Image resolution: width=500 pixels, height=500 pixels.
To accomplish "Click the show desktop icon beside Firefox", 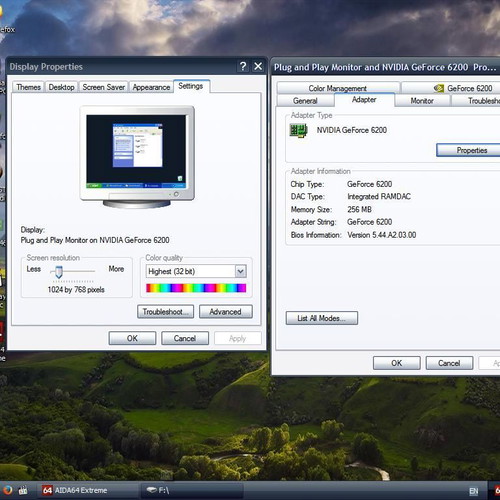I will click(x=23, y=490).
